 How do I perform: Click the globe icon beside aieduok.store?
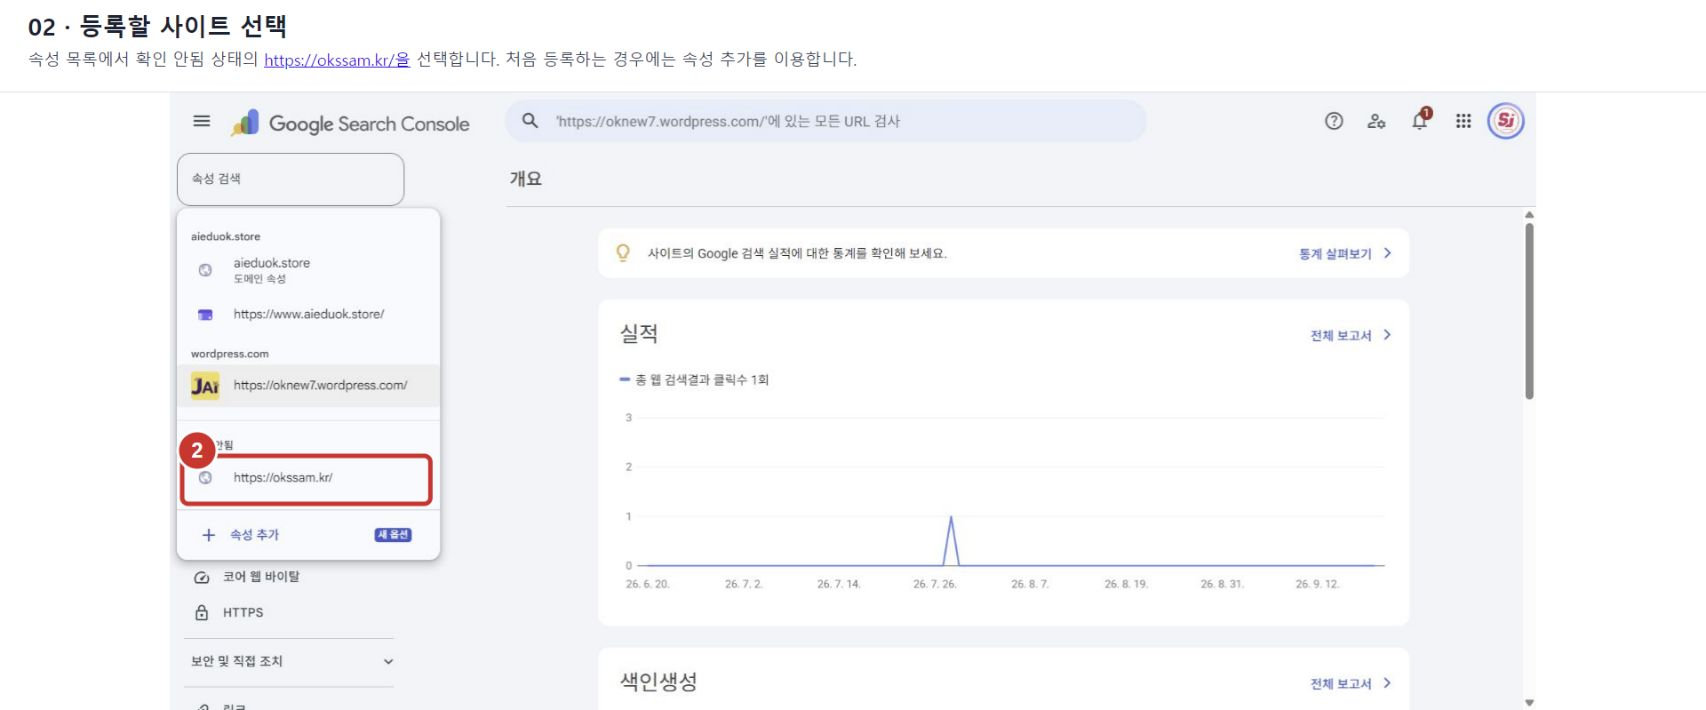205,270
